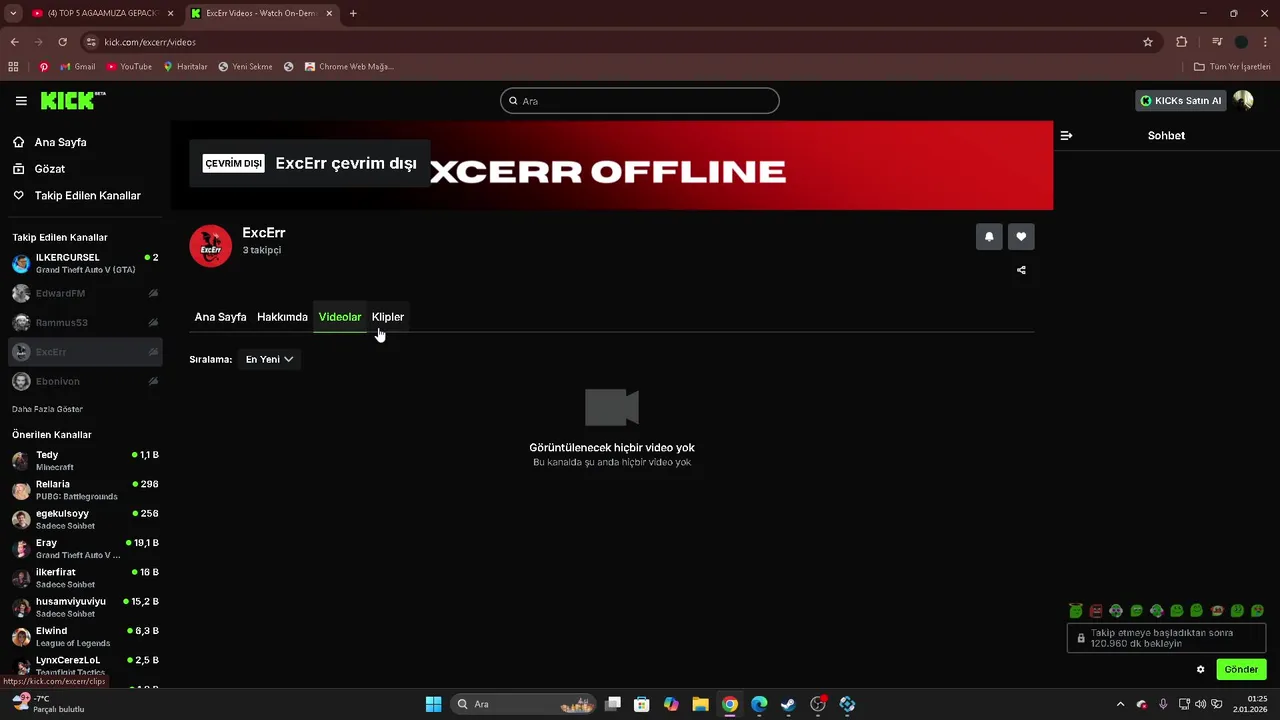
Task: Show hidden system tray icons
Action: point(1120,704)
